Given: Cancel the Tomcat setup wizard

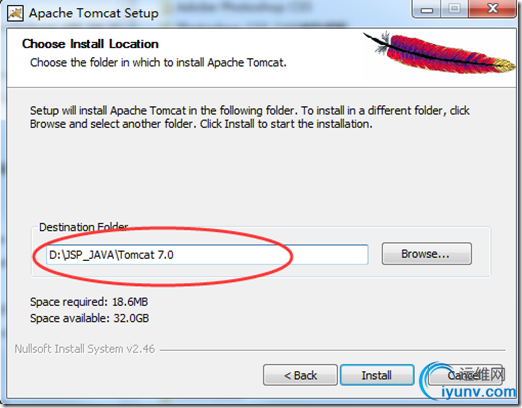Looking at the screenshot, I should (465, 375).
